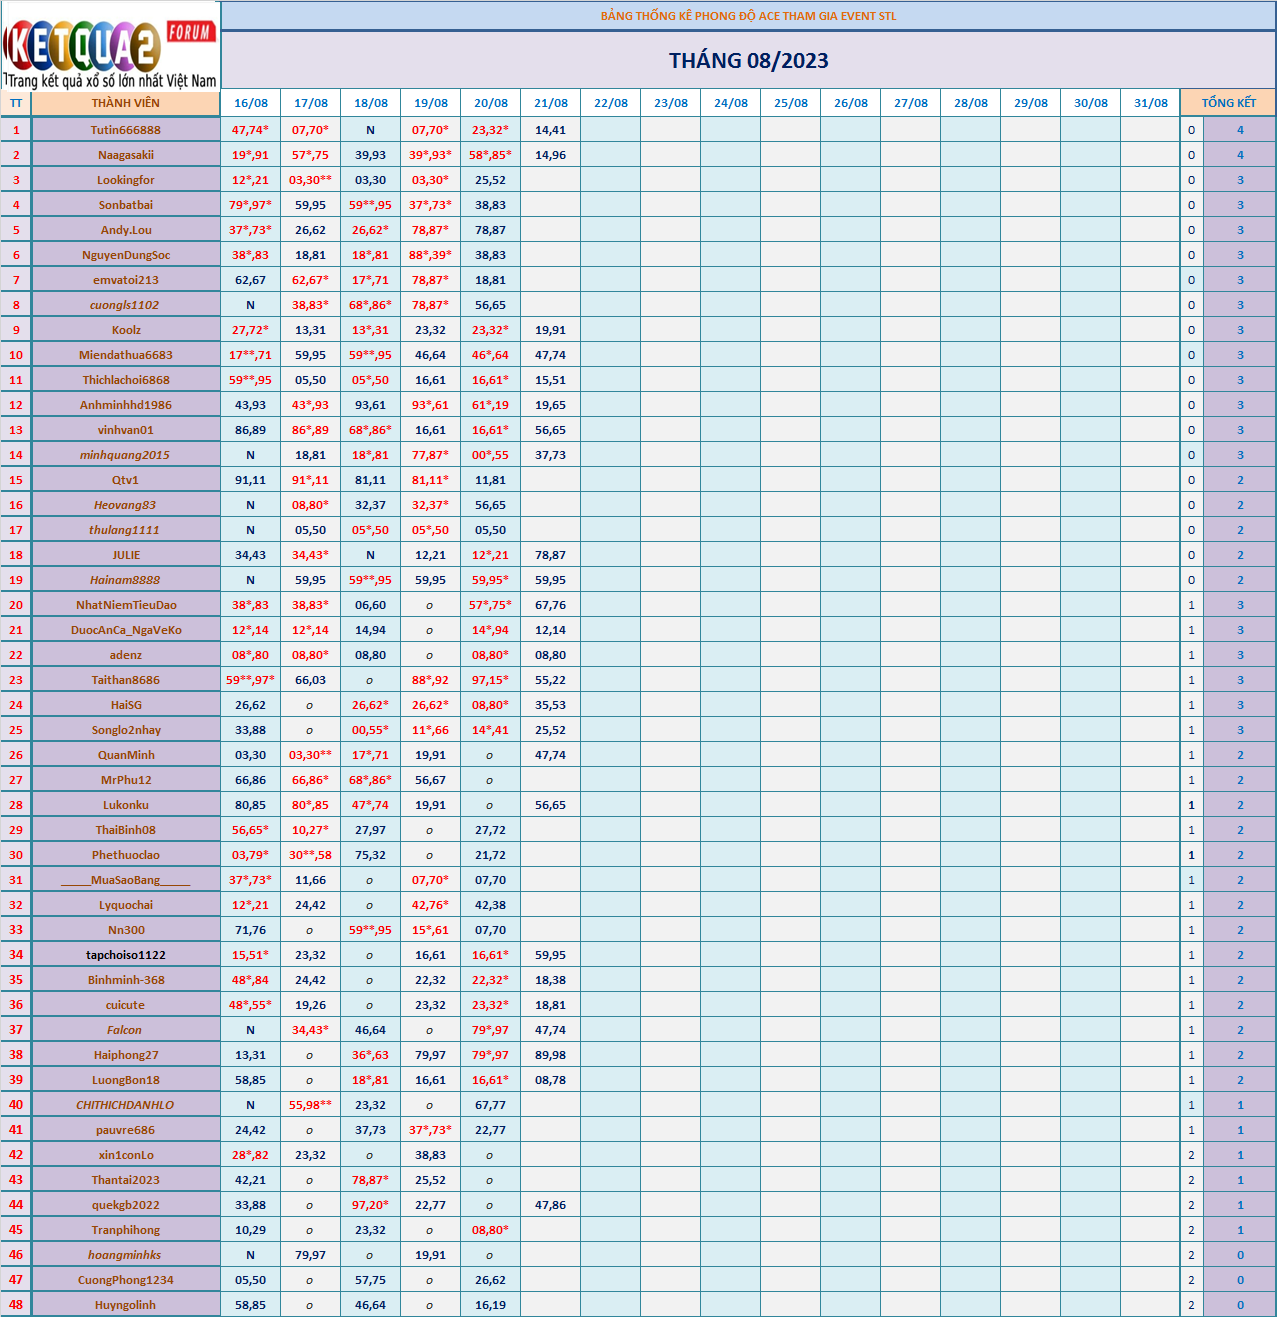Select the 19/08 date column header
1277x1317 pixels.
[431, 103]
